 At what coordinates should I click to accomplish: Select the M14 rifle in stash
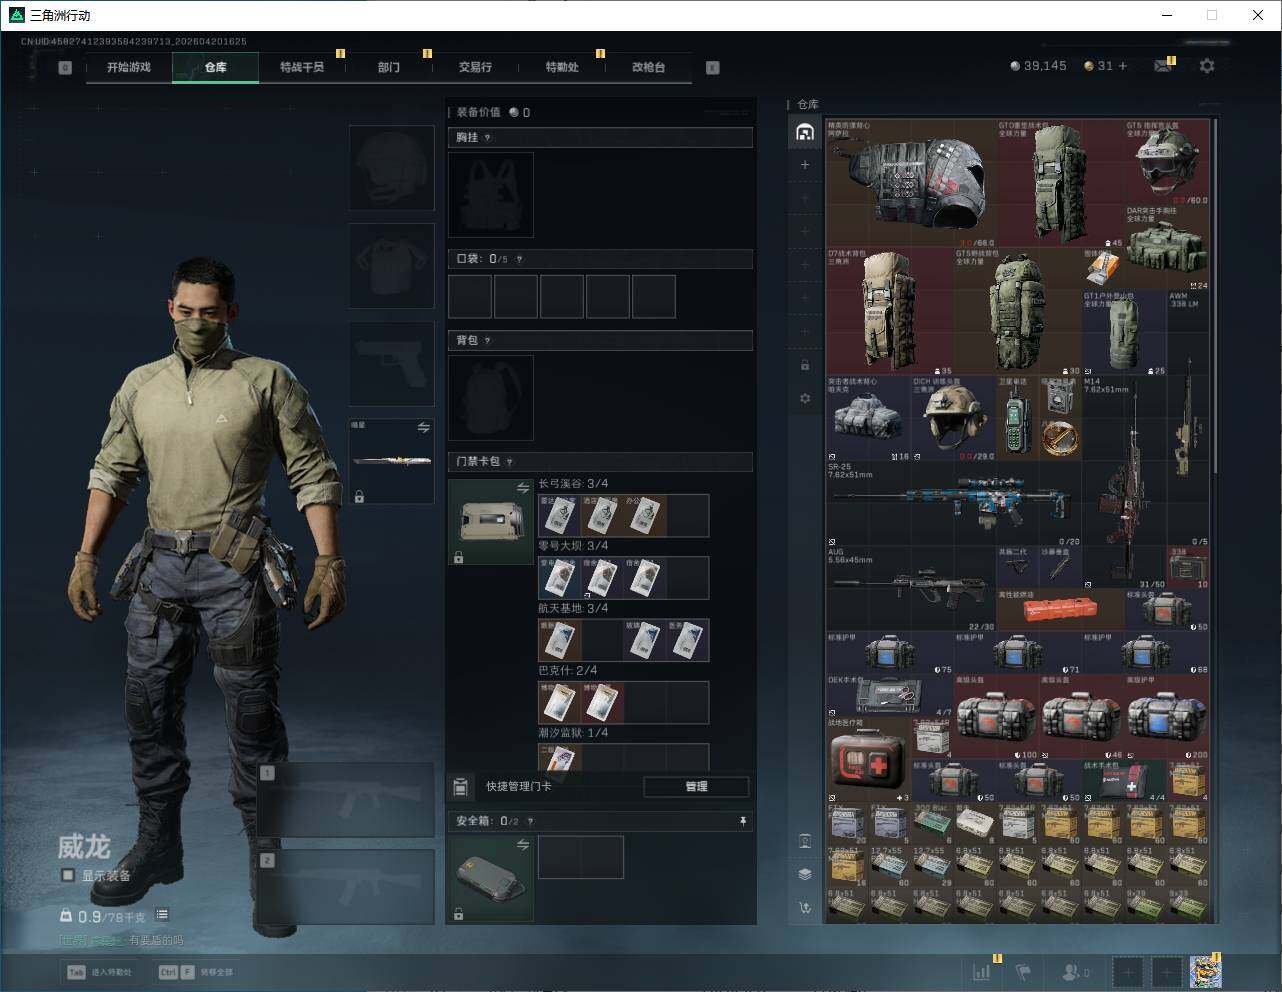point(1125,483)
